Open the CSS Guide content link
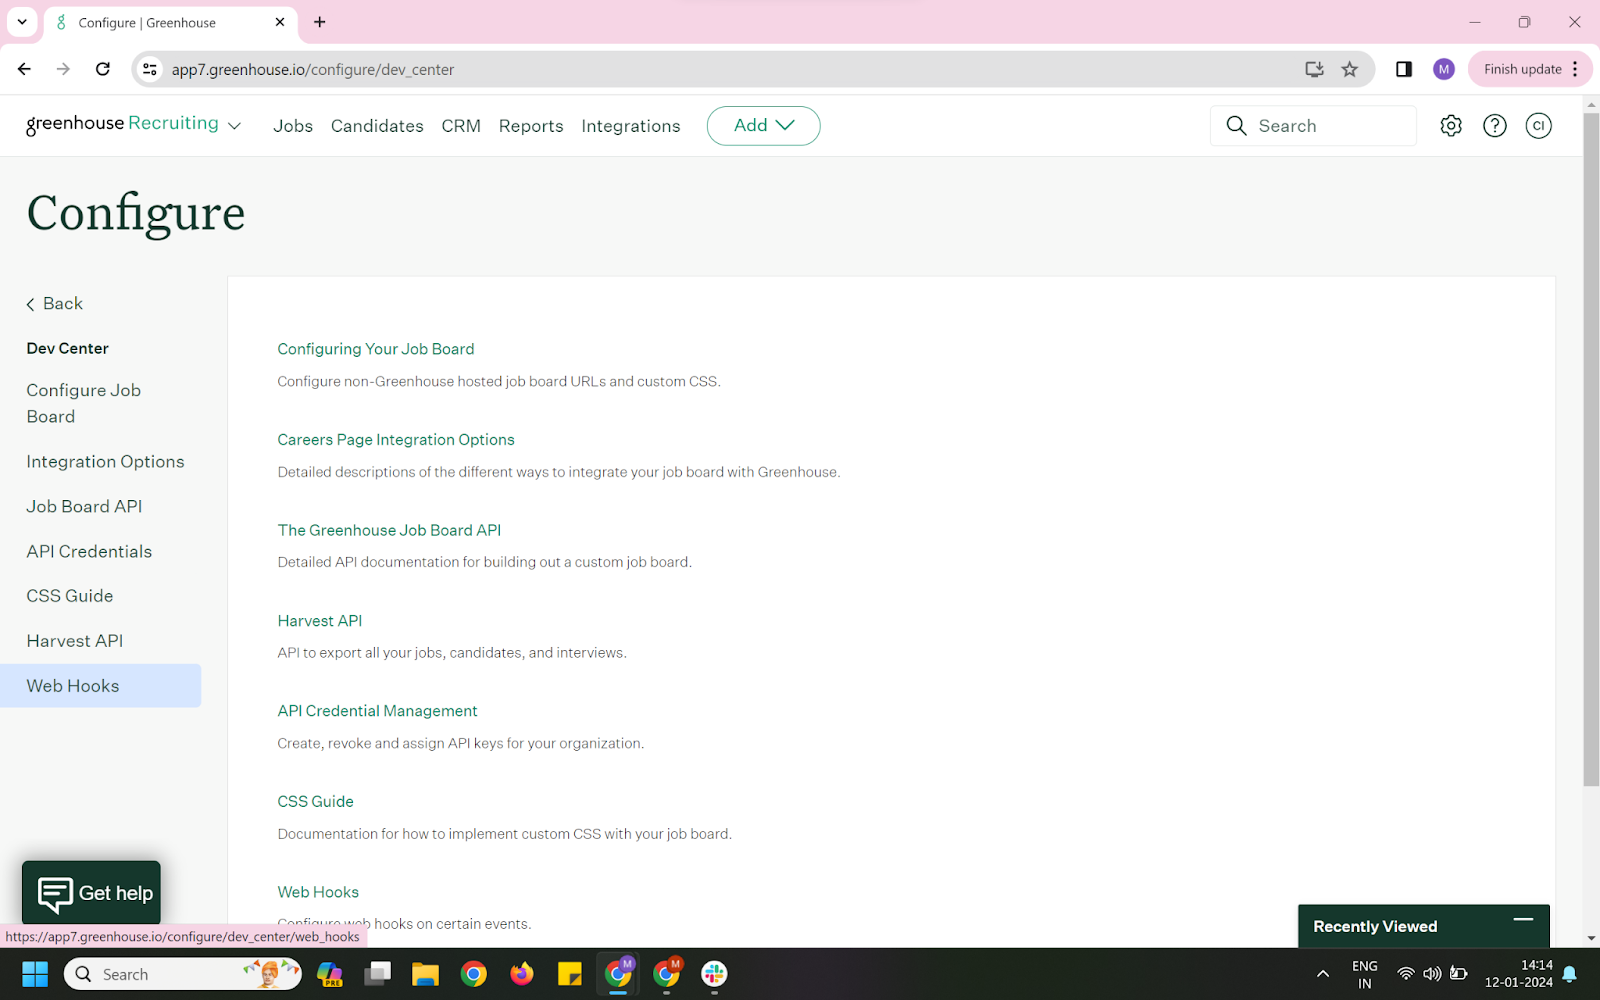This screenshot has height=1000, width=1600. click(x=315, y=802)
